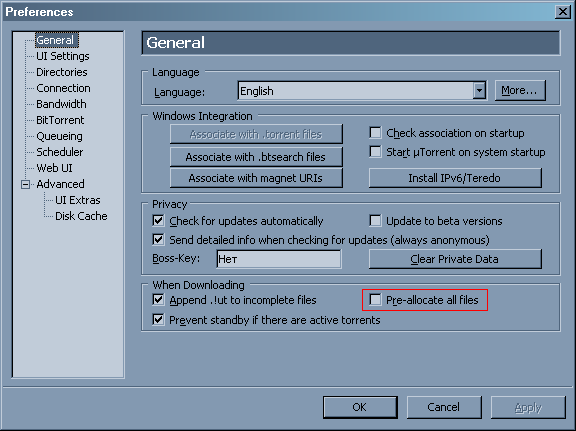Uncheck Prevent standby if active torrents
576x431 pixels.
click(x=158, y=320)
